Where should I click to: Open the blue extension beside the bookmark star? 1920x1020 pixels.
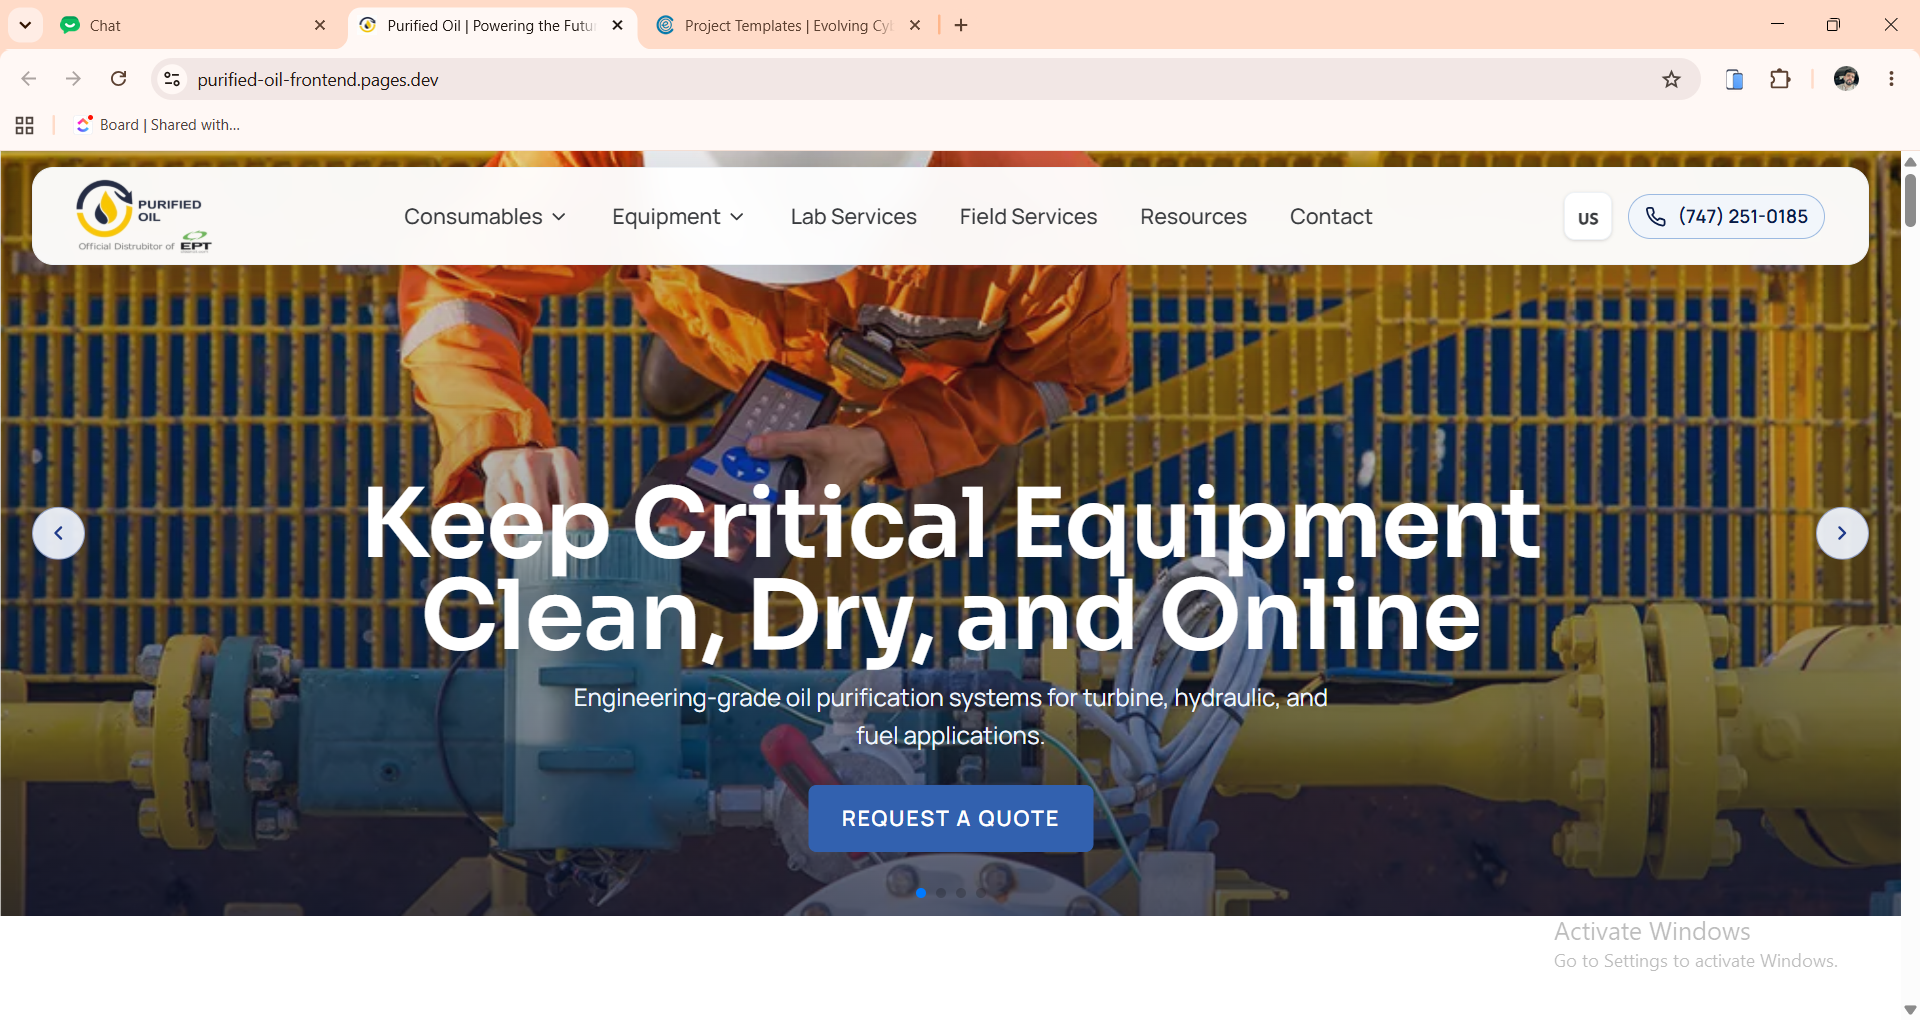point(1735,80)
